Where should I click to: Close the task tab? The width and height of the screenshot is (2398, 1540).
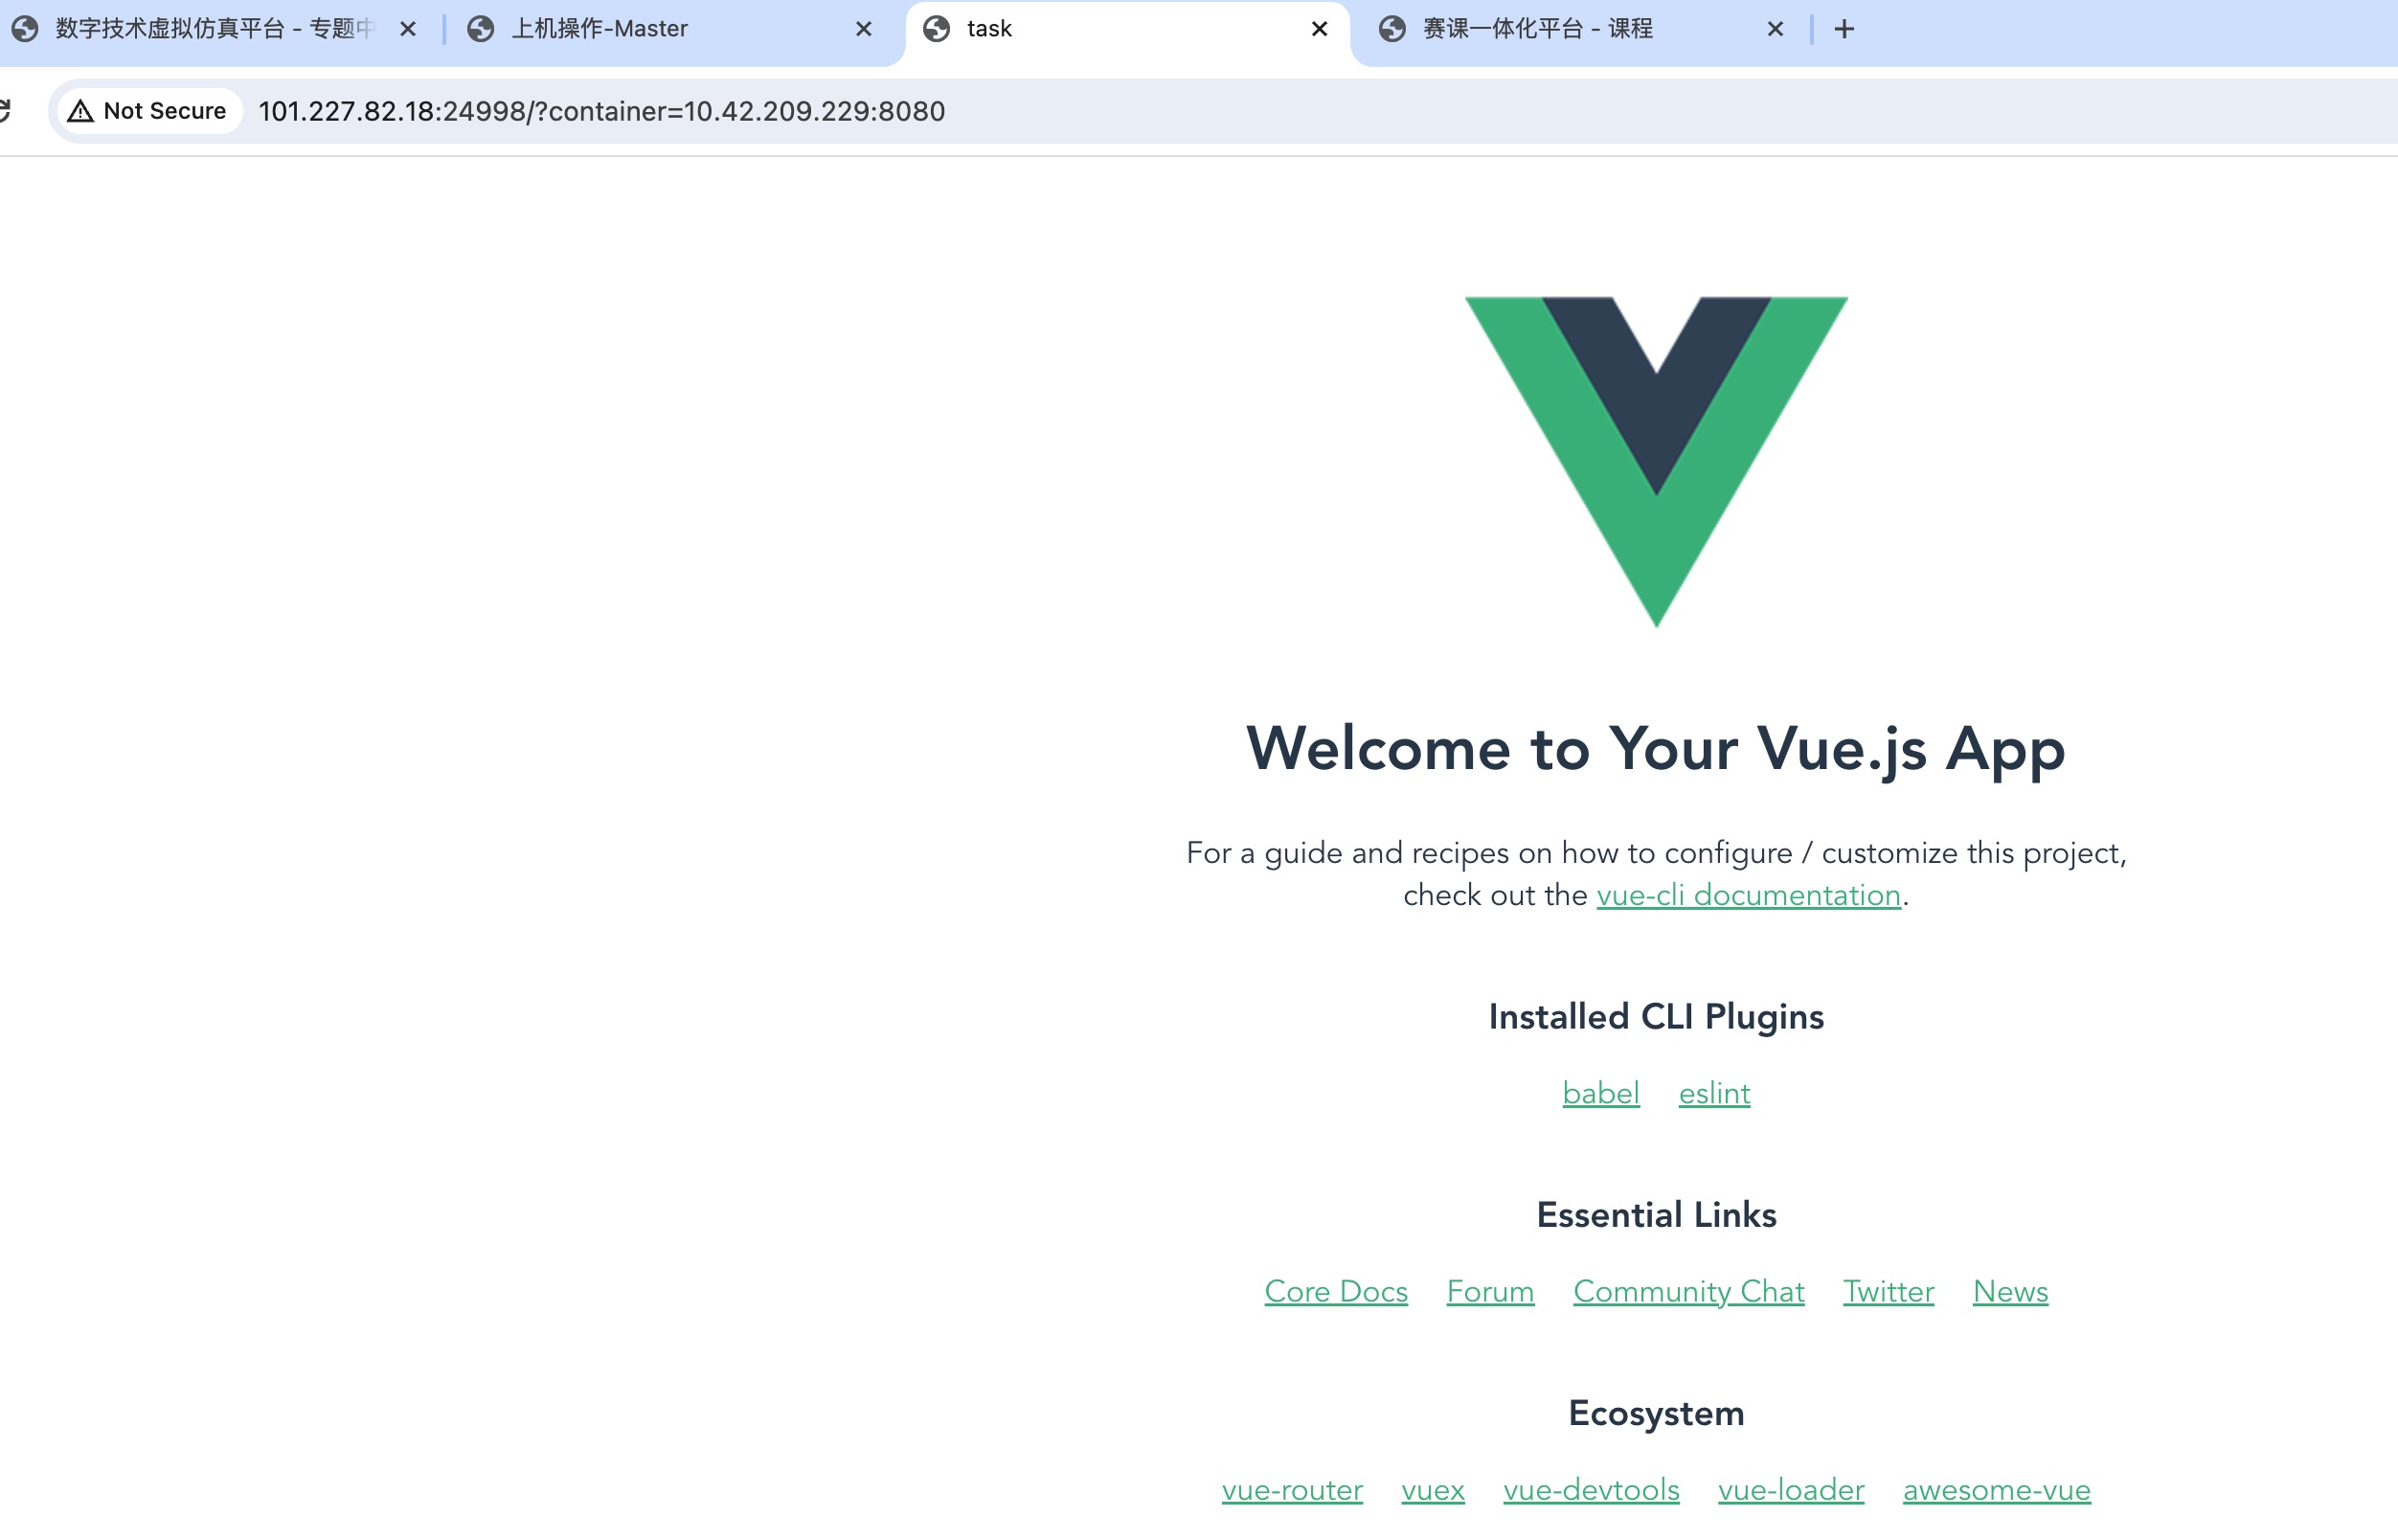coord(1319,29)
